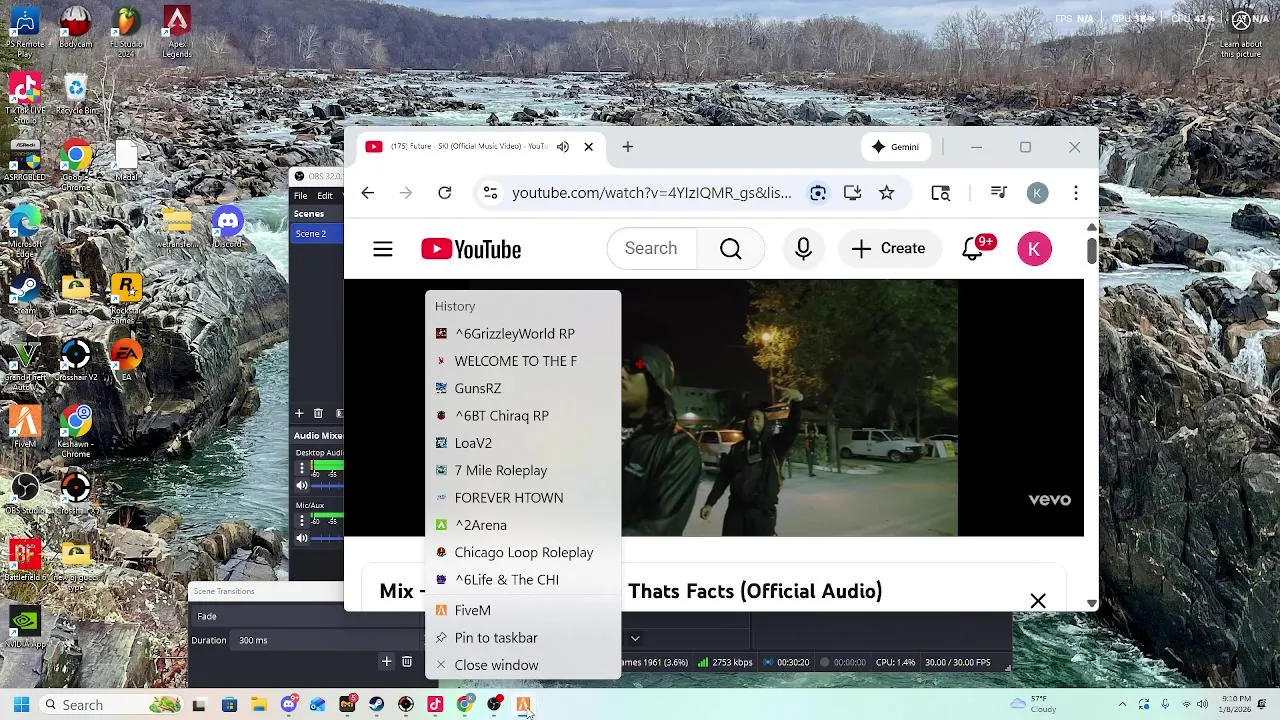
Task: View site information icon in address bar
Action: pos(490,193)
